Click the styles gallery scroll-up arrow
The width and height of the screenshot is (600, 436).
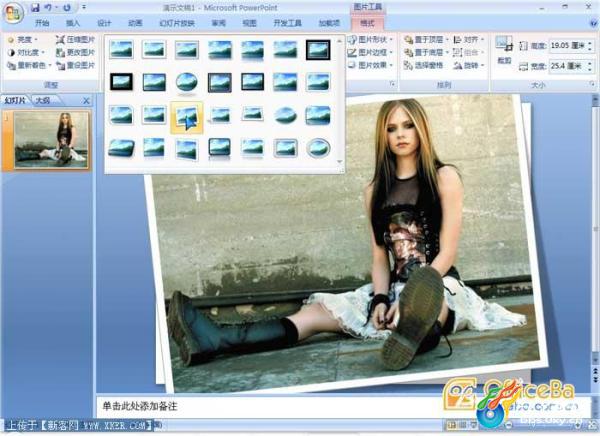point(339,41)
